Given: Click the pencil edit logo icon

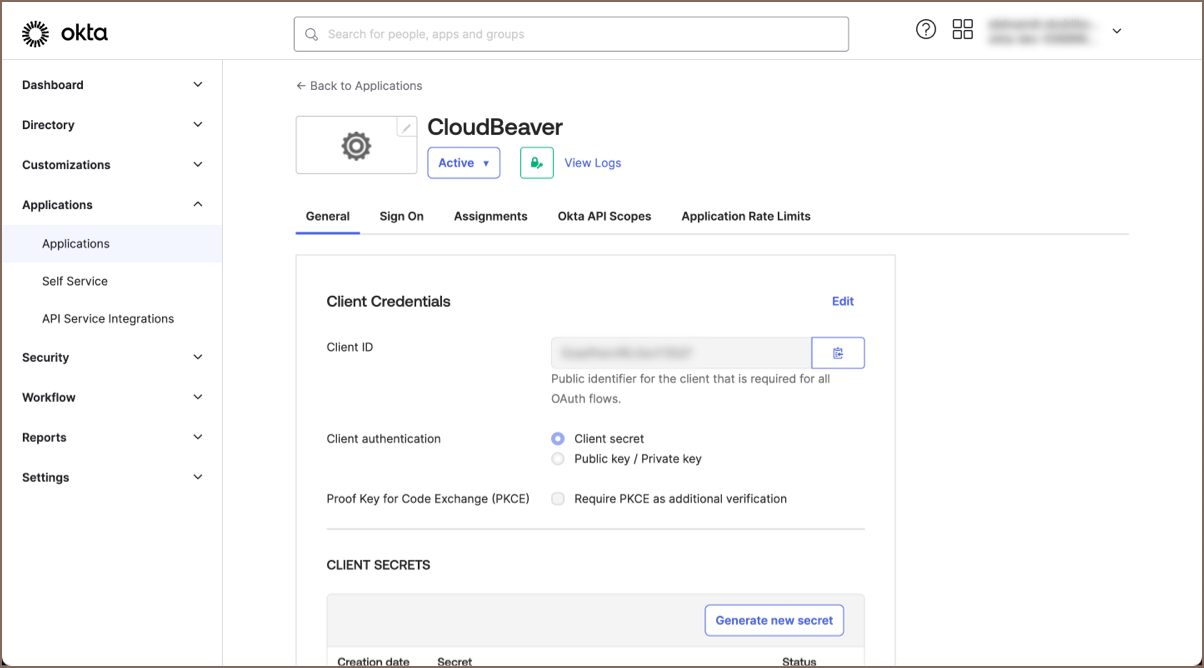Looking at the screenshot, I should (x=406, y=127).
